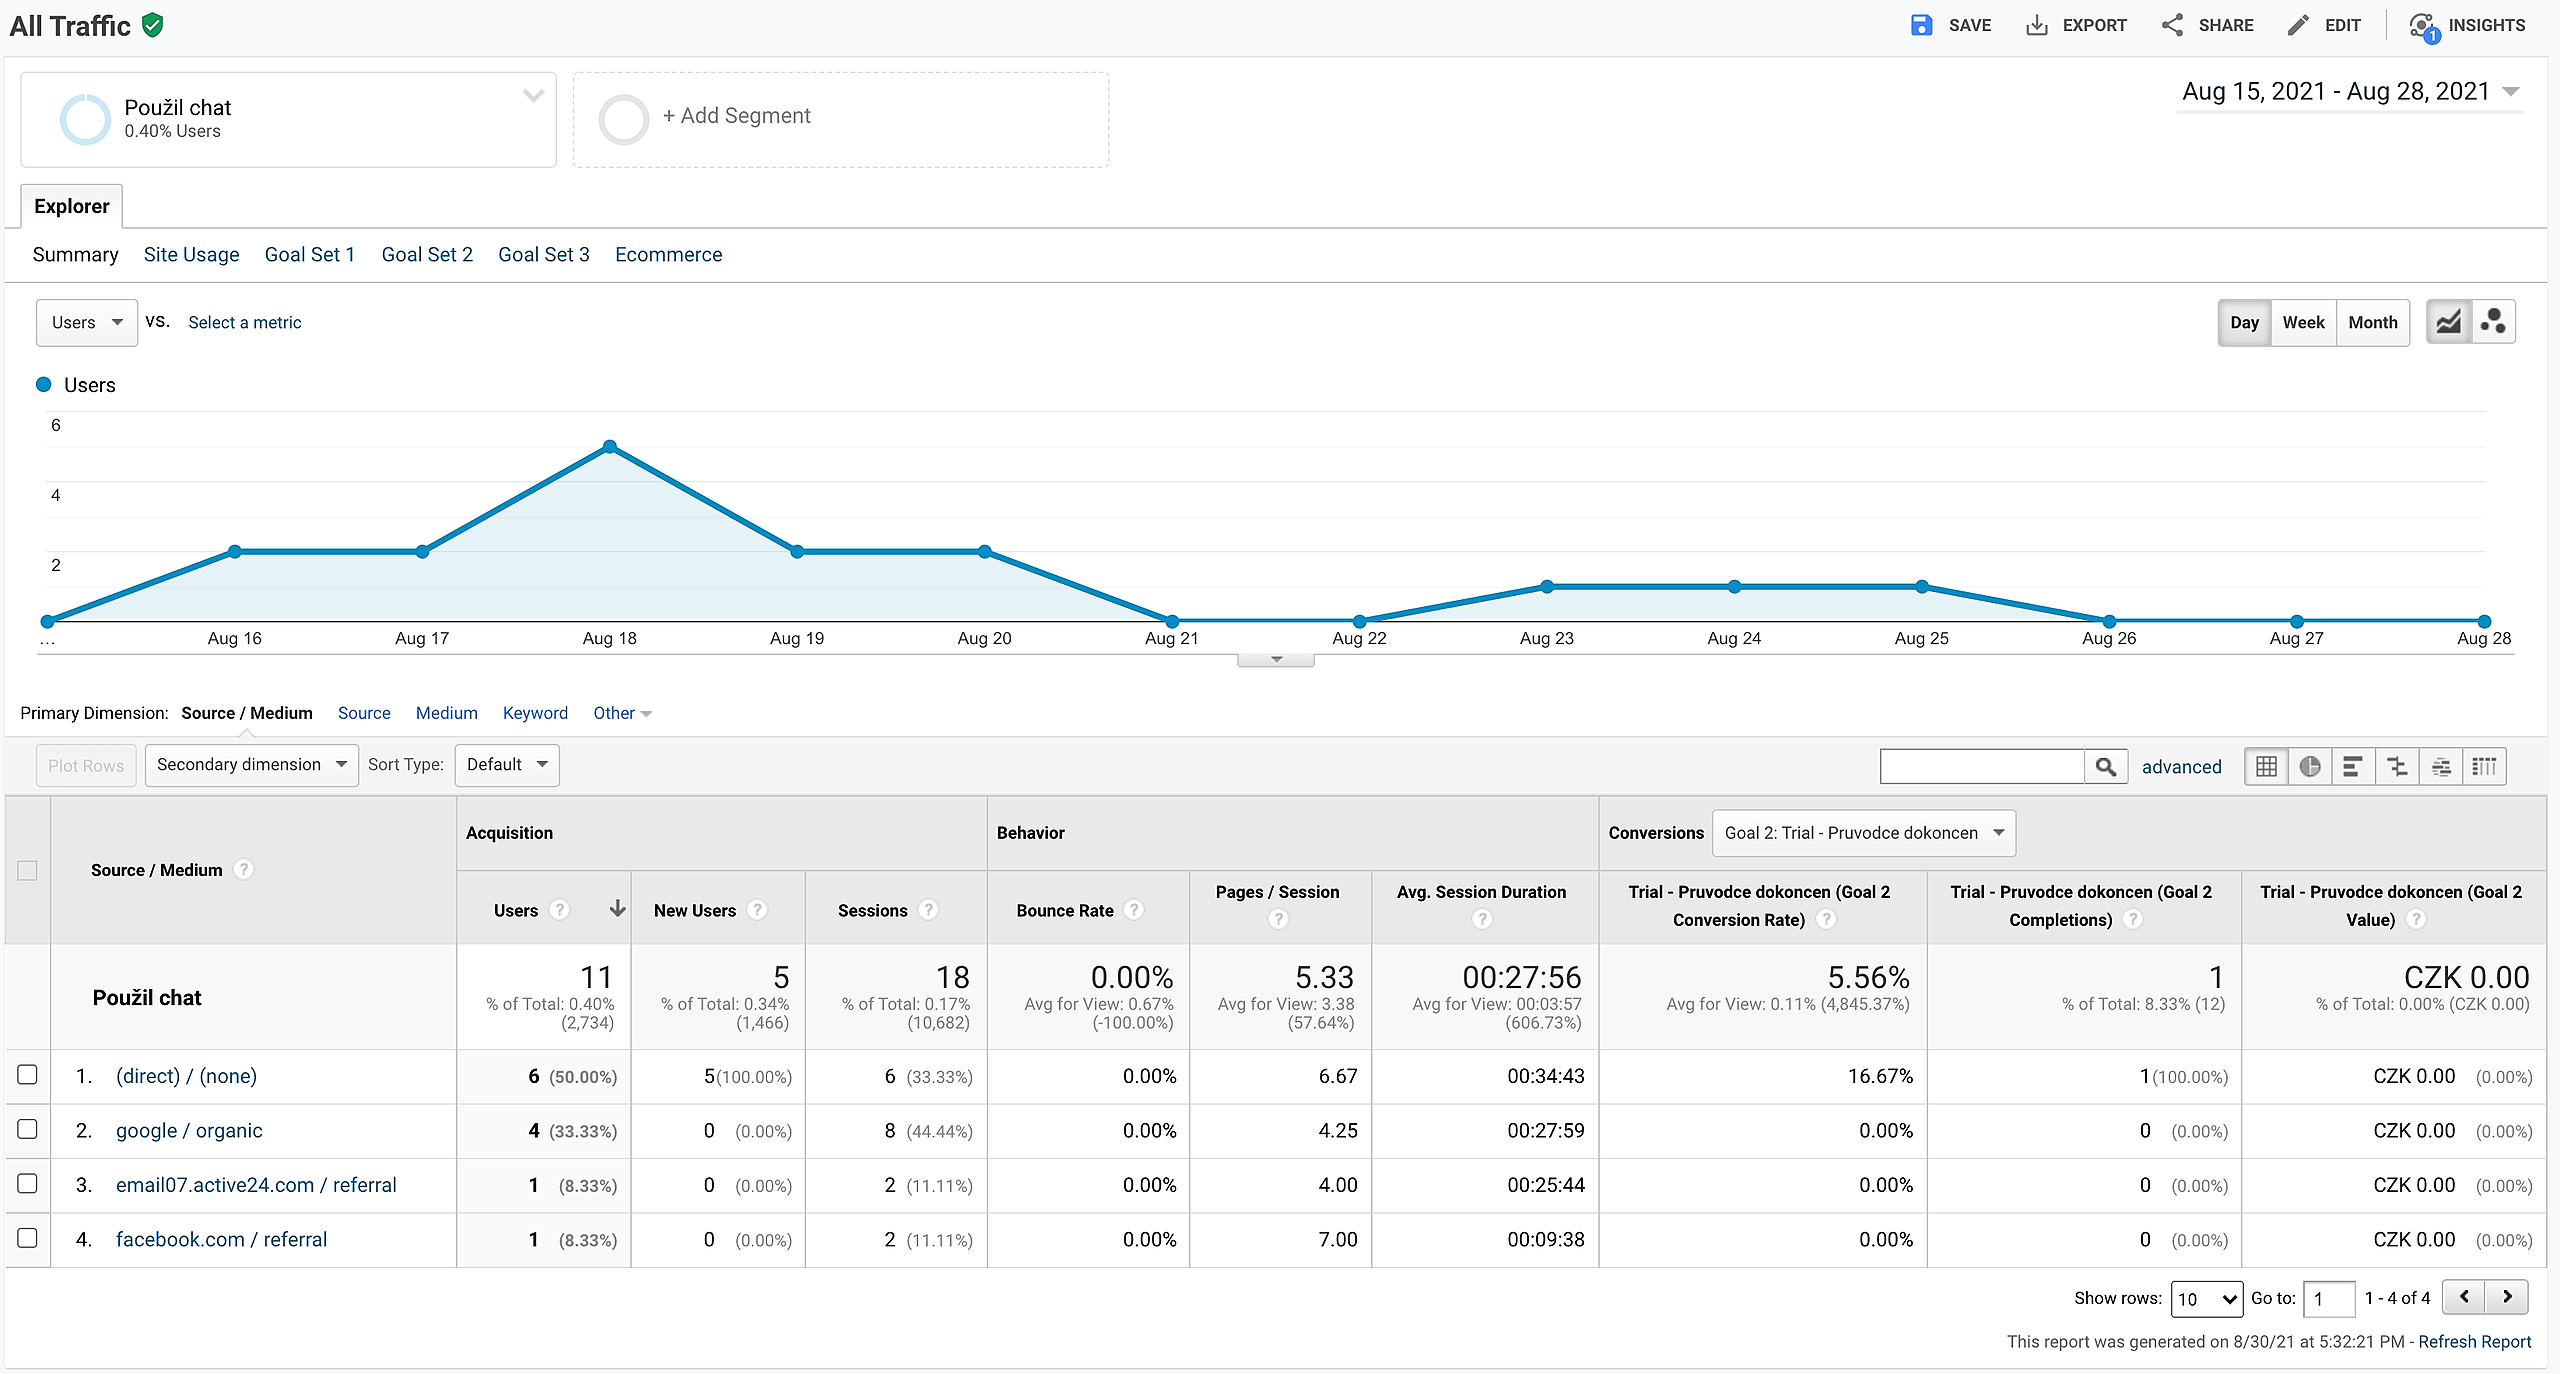Open the Ecommerce tab

(x=668, y=255)
